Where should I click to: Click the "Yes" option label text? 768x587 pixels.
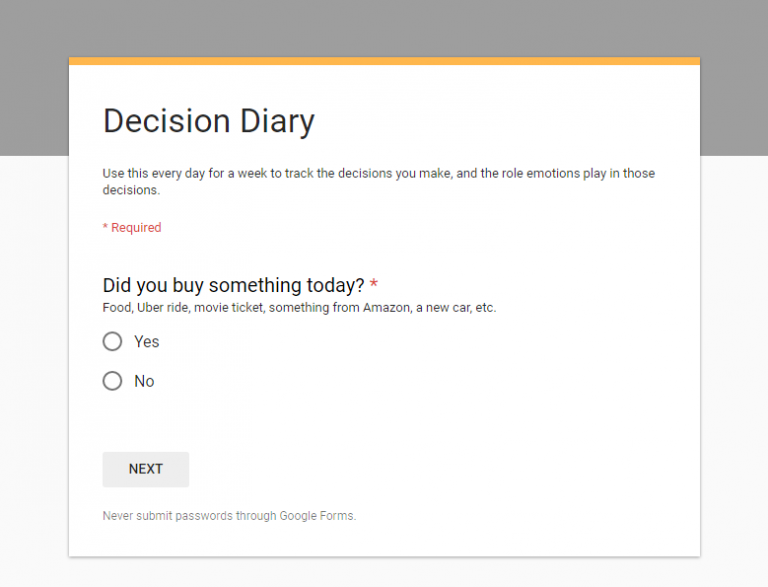pos(146,342)
